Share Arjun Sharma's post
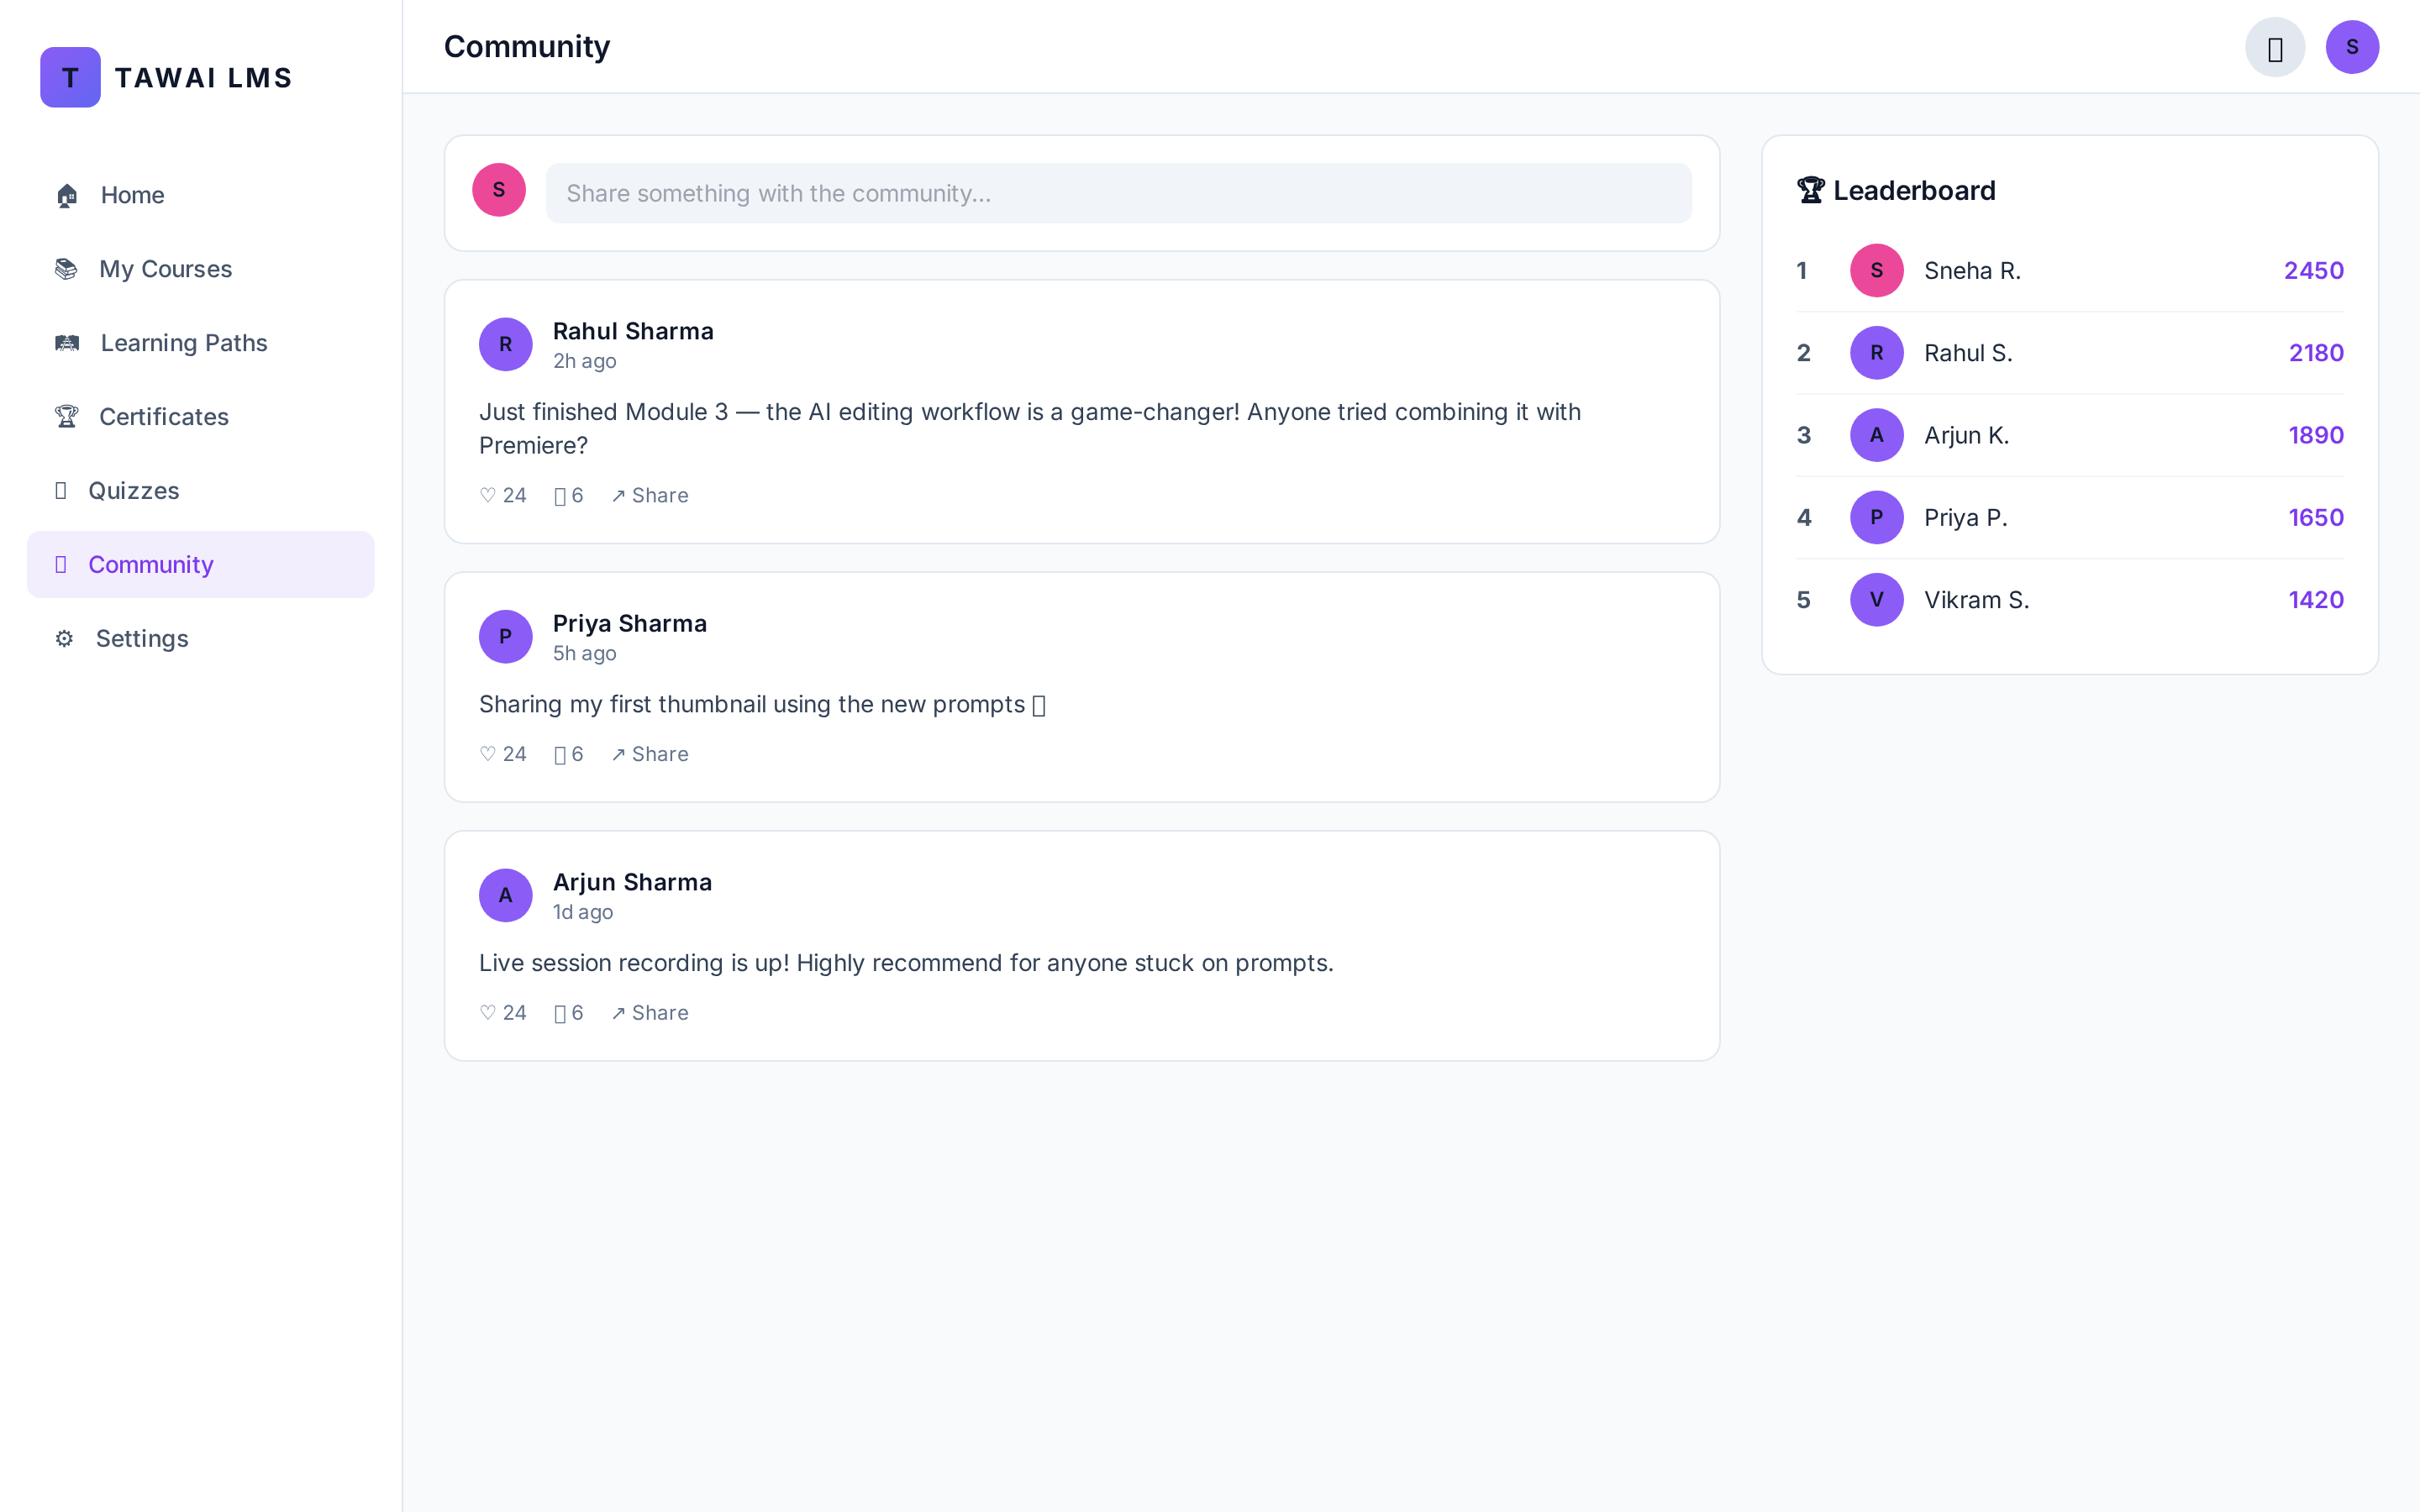2420x1512 pixels. coord(650,1013)
